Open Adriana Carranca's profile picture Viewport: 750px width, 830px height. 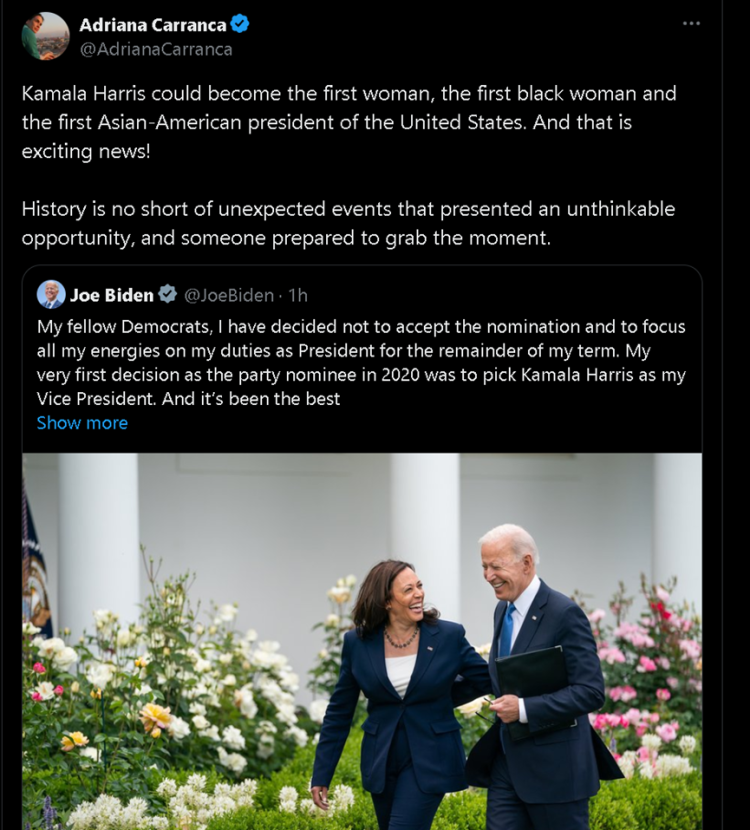pyautogui.click(x=45, y=36)
